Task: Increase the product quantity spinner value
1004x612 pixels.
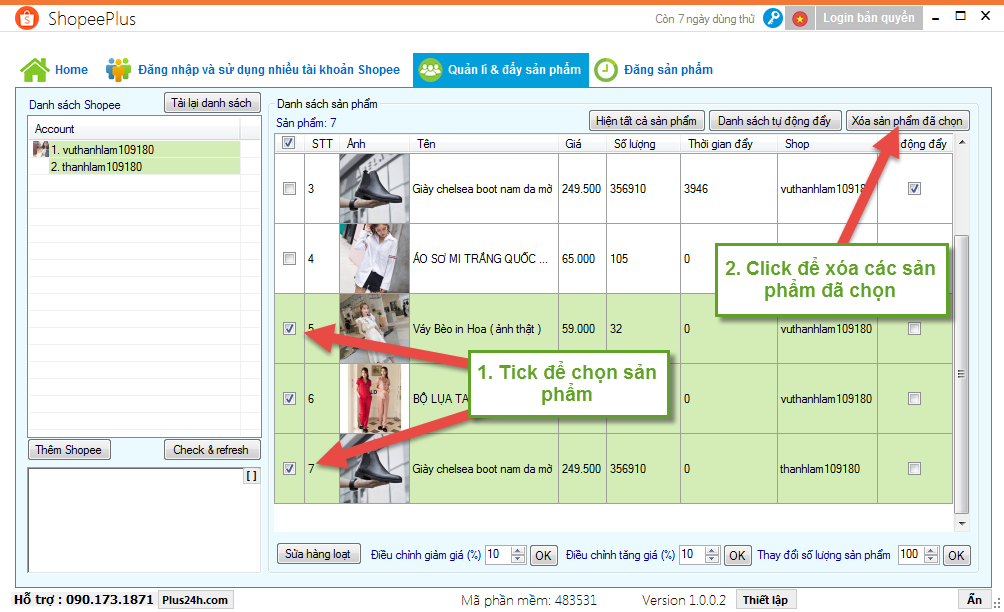Action: click(932, 550)
